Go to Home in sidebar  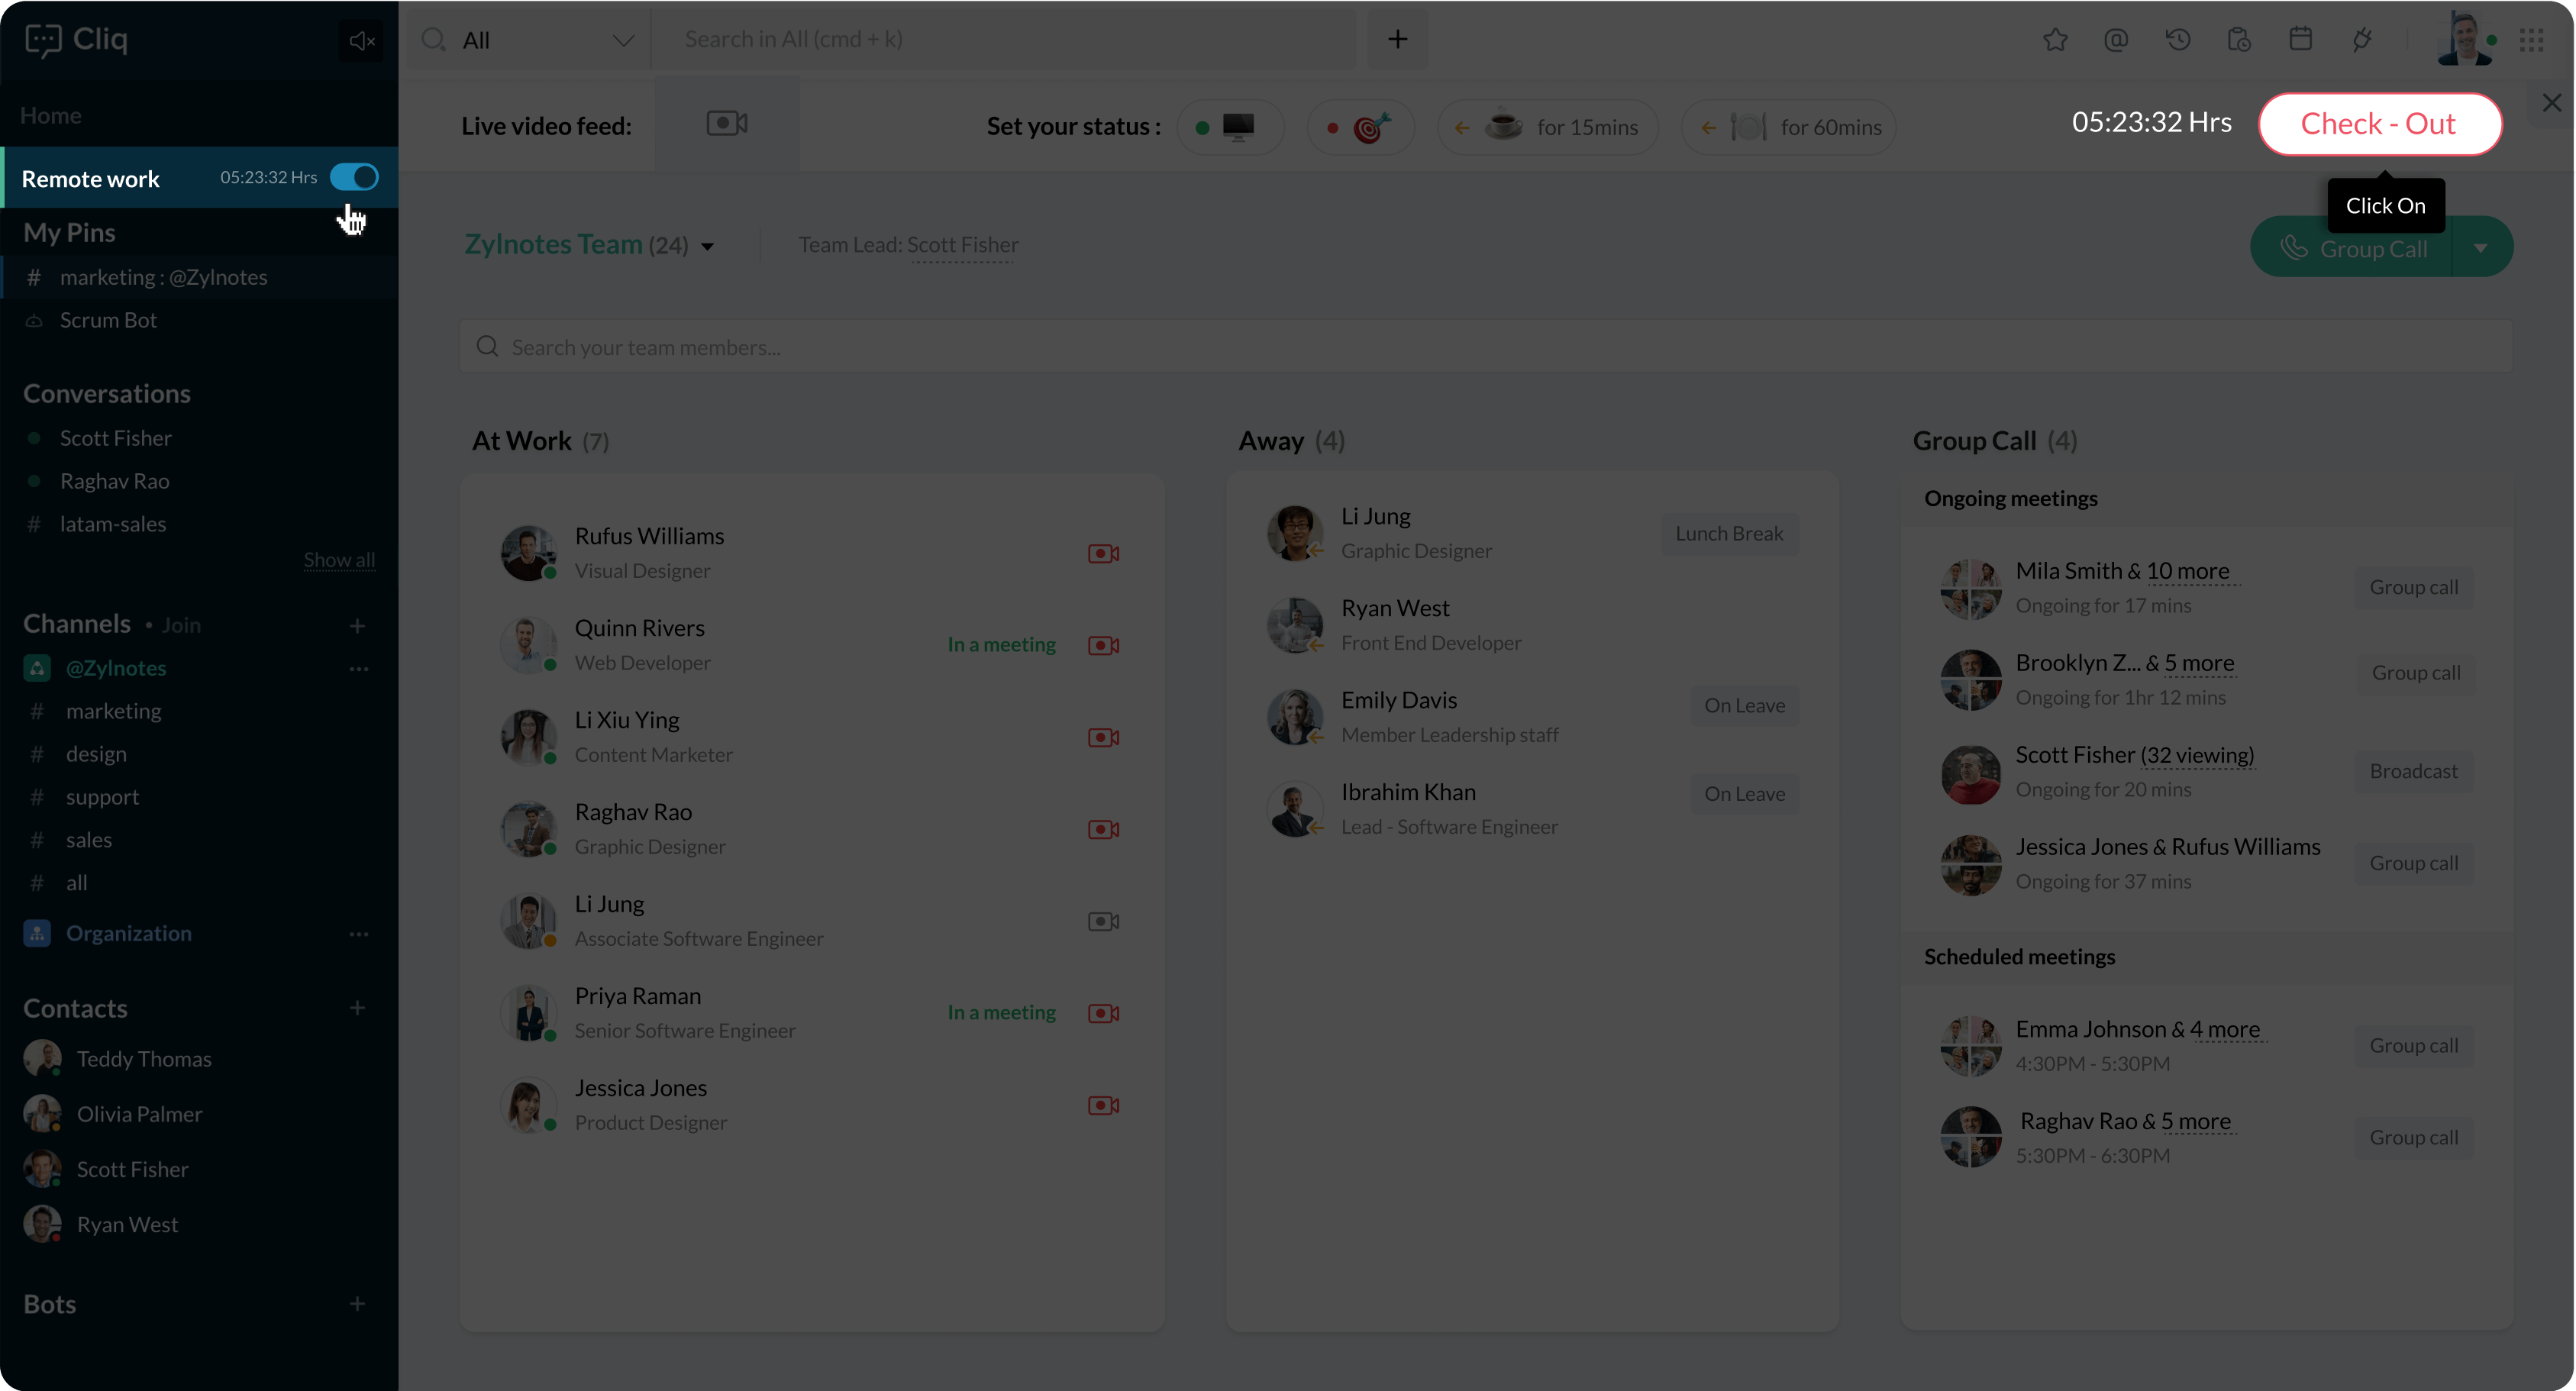click(51, 115)
